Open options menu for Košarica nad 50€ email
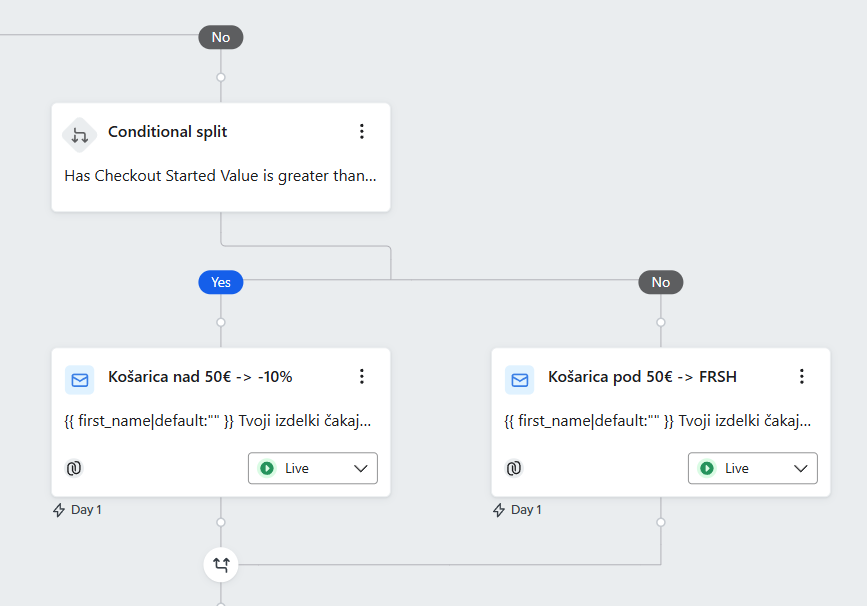 tap(362, 377)
